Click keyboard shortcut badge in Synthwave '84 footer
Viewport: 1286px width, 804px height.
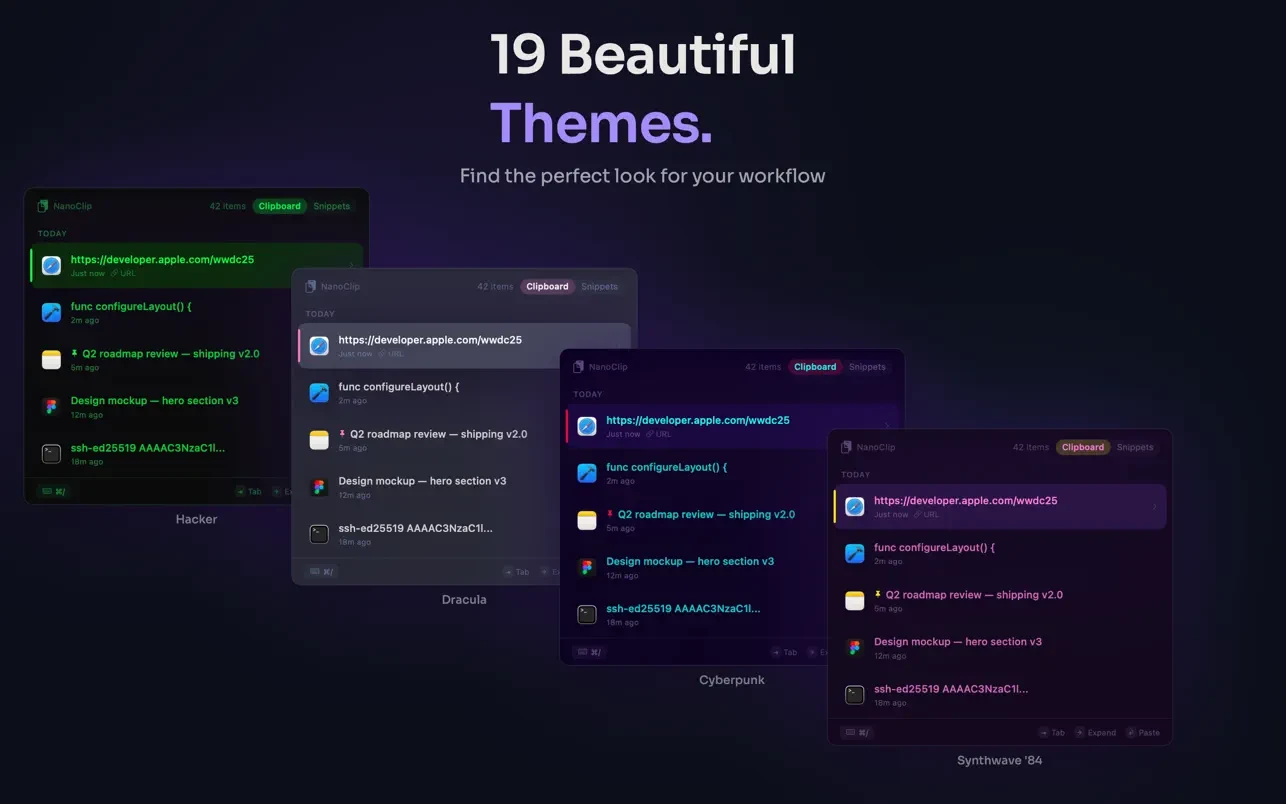[858, 732]
